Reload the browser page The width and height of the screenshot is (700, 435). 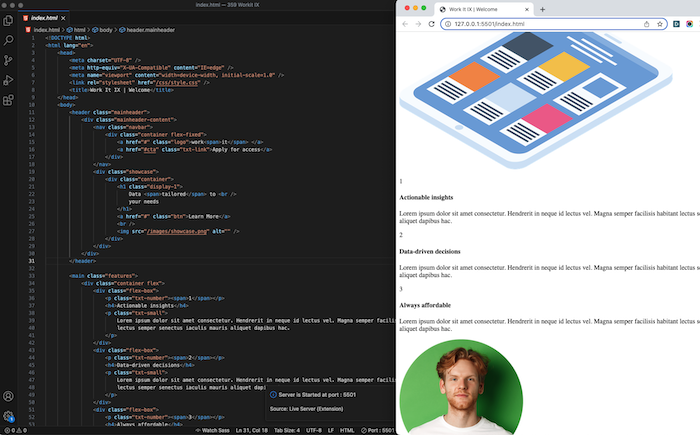(431, 24)
